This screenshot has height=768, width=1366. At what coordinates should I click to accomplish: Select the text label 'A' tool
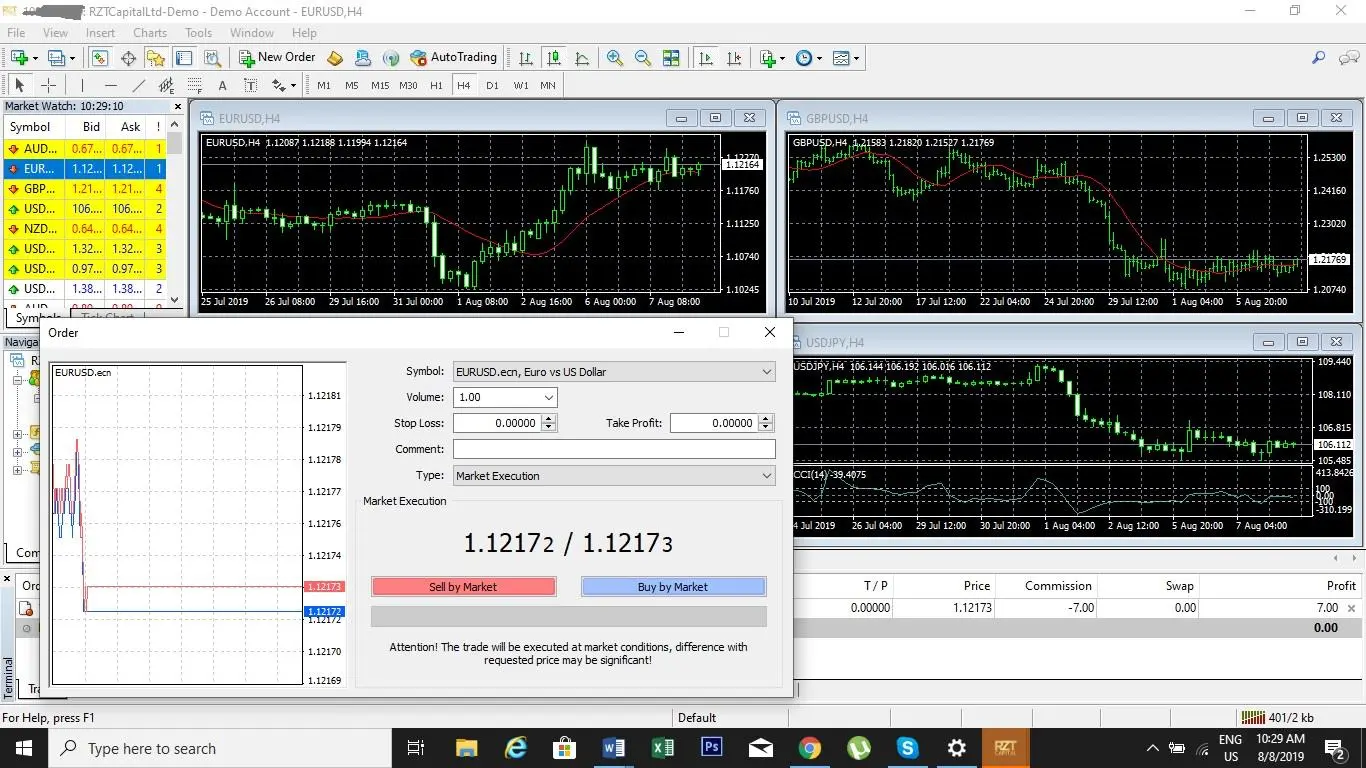222,85
